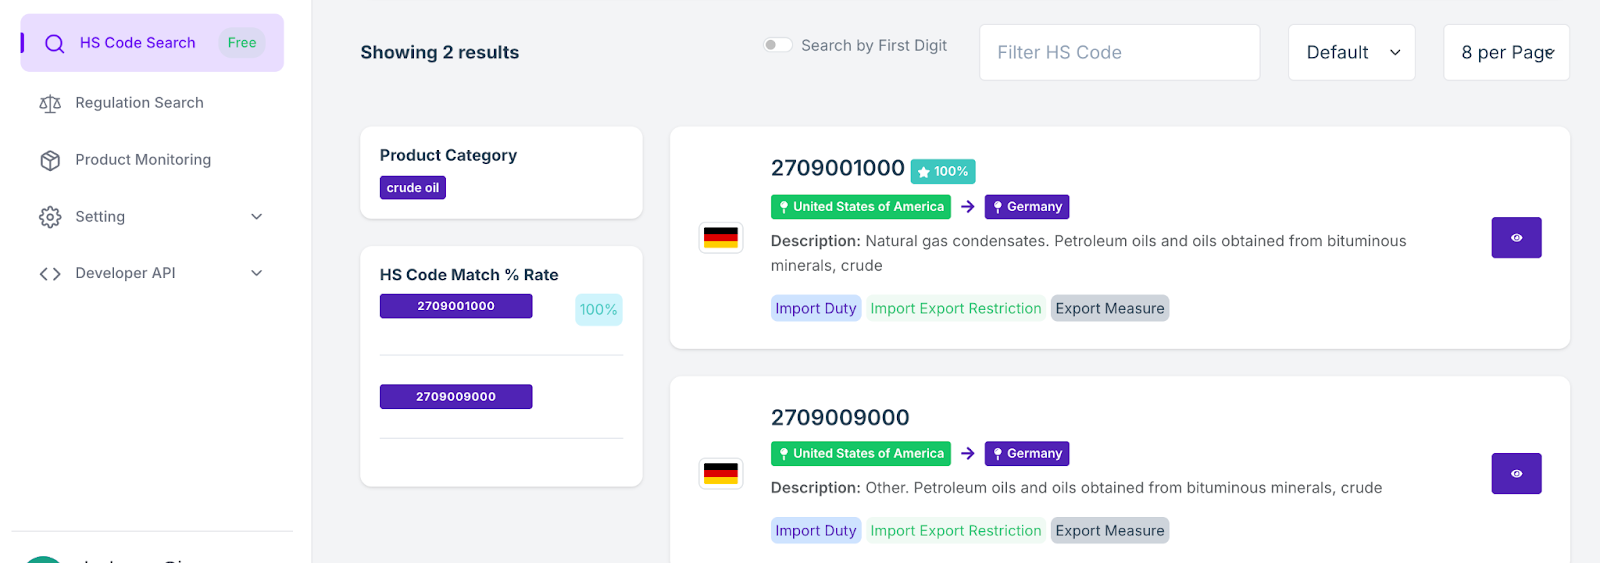
Task: Click the star 100% badge on 2709001000 result
Action: [x=943, y=172]
